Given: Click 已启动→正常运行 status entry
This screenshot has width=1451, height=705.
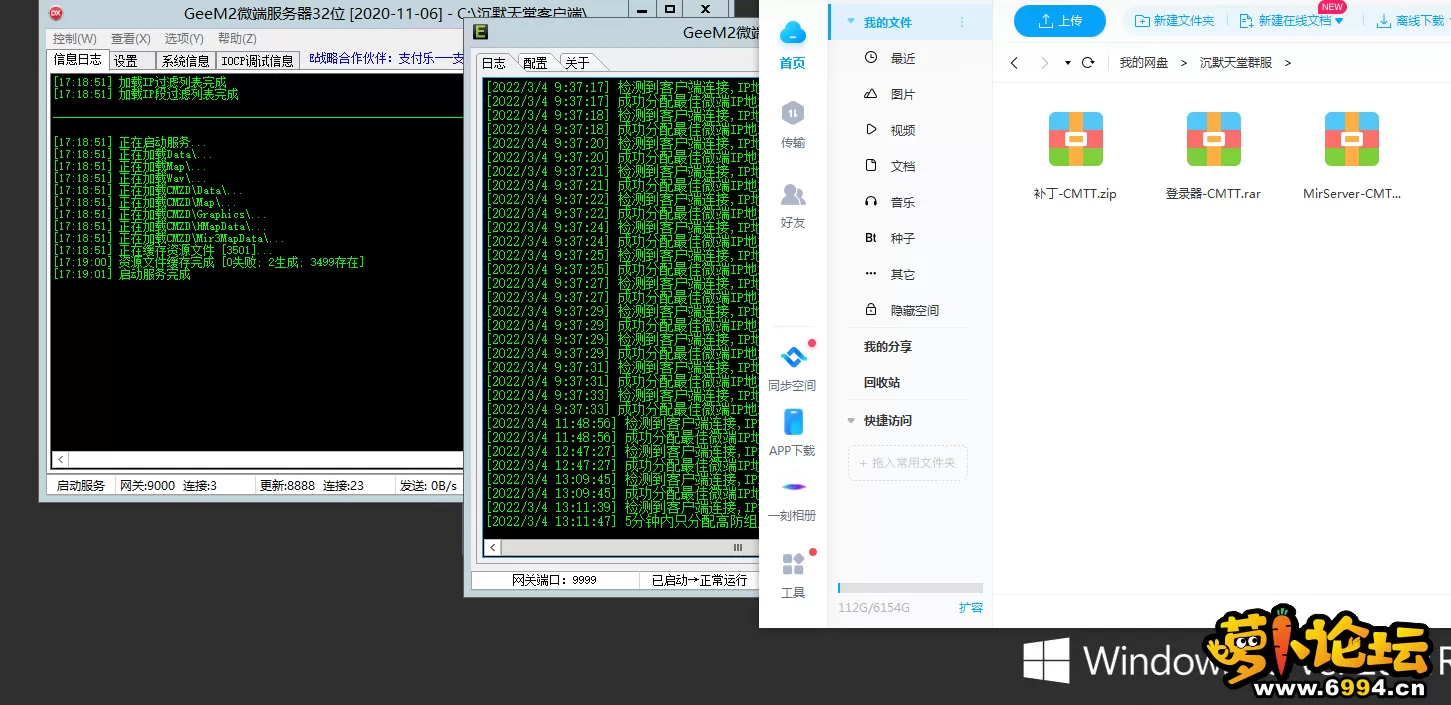Looking at the screenshot, I should tap(699, 580).
